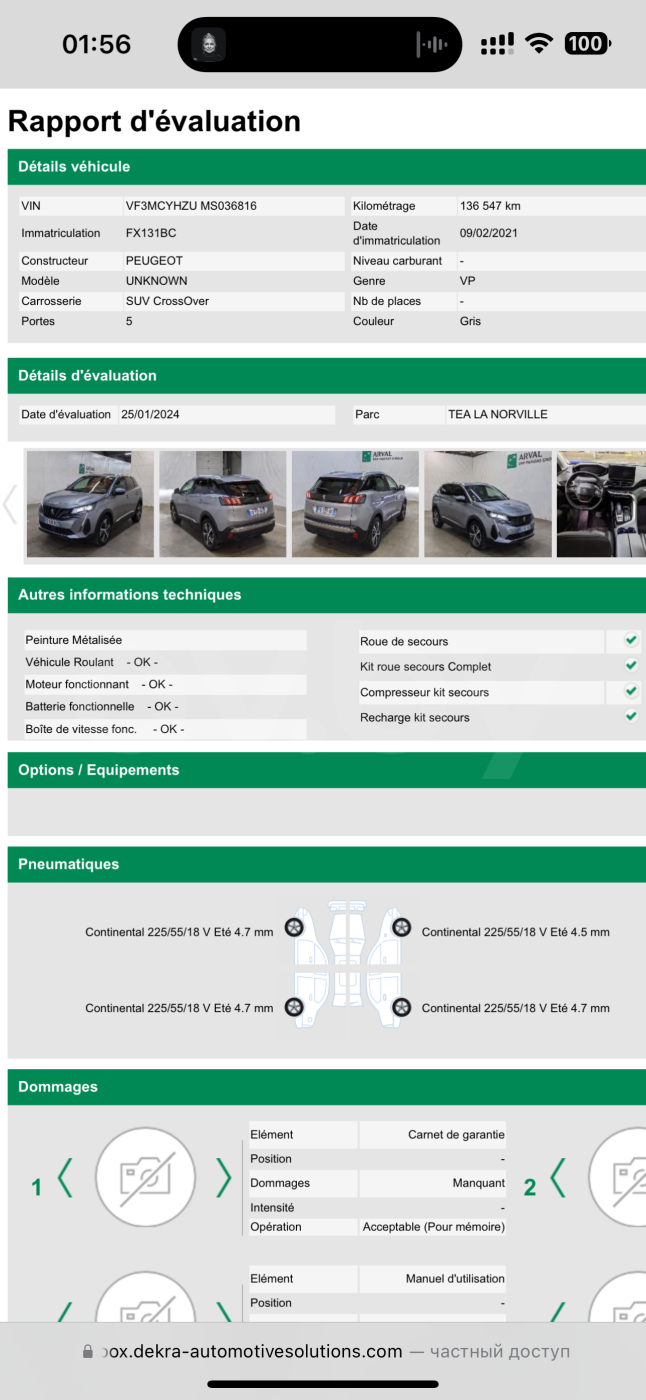The width and height of the screenshot is (646, 1400).
Task: Tap the car body diagram in Pneumatiques
Action: point(348,964)
